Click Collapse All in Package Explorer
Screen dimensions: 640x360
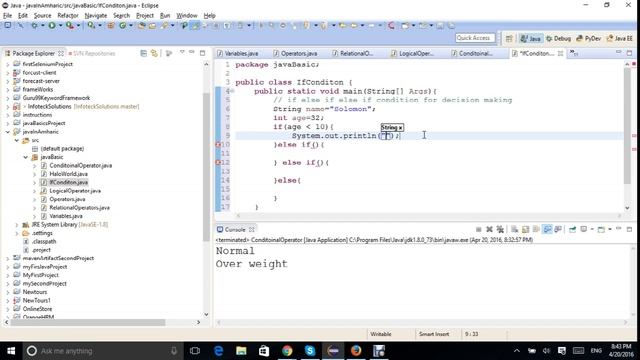click(x=143, y=53)
